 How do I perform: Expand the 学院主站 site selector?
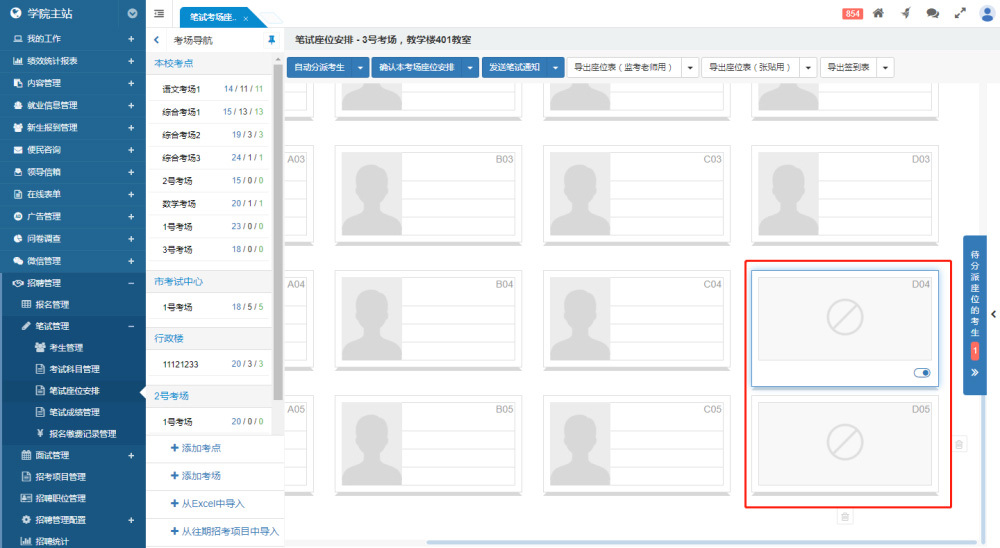[133, 14]
